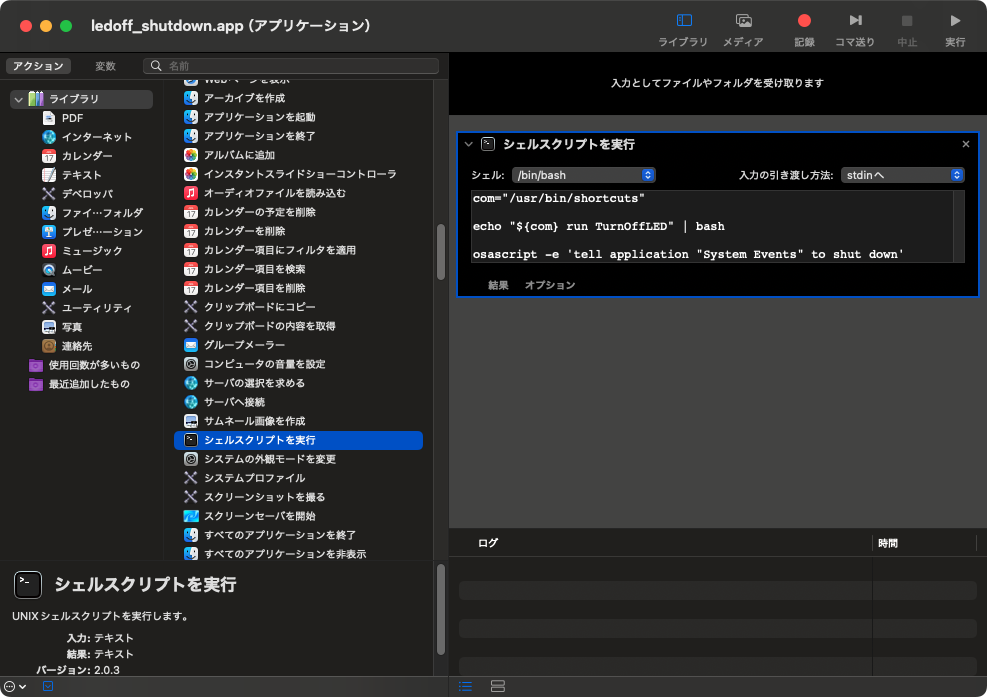Switch to the アクション segment
This screenshot has height=697, width=987.
click(38, 66)
